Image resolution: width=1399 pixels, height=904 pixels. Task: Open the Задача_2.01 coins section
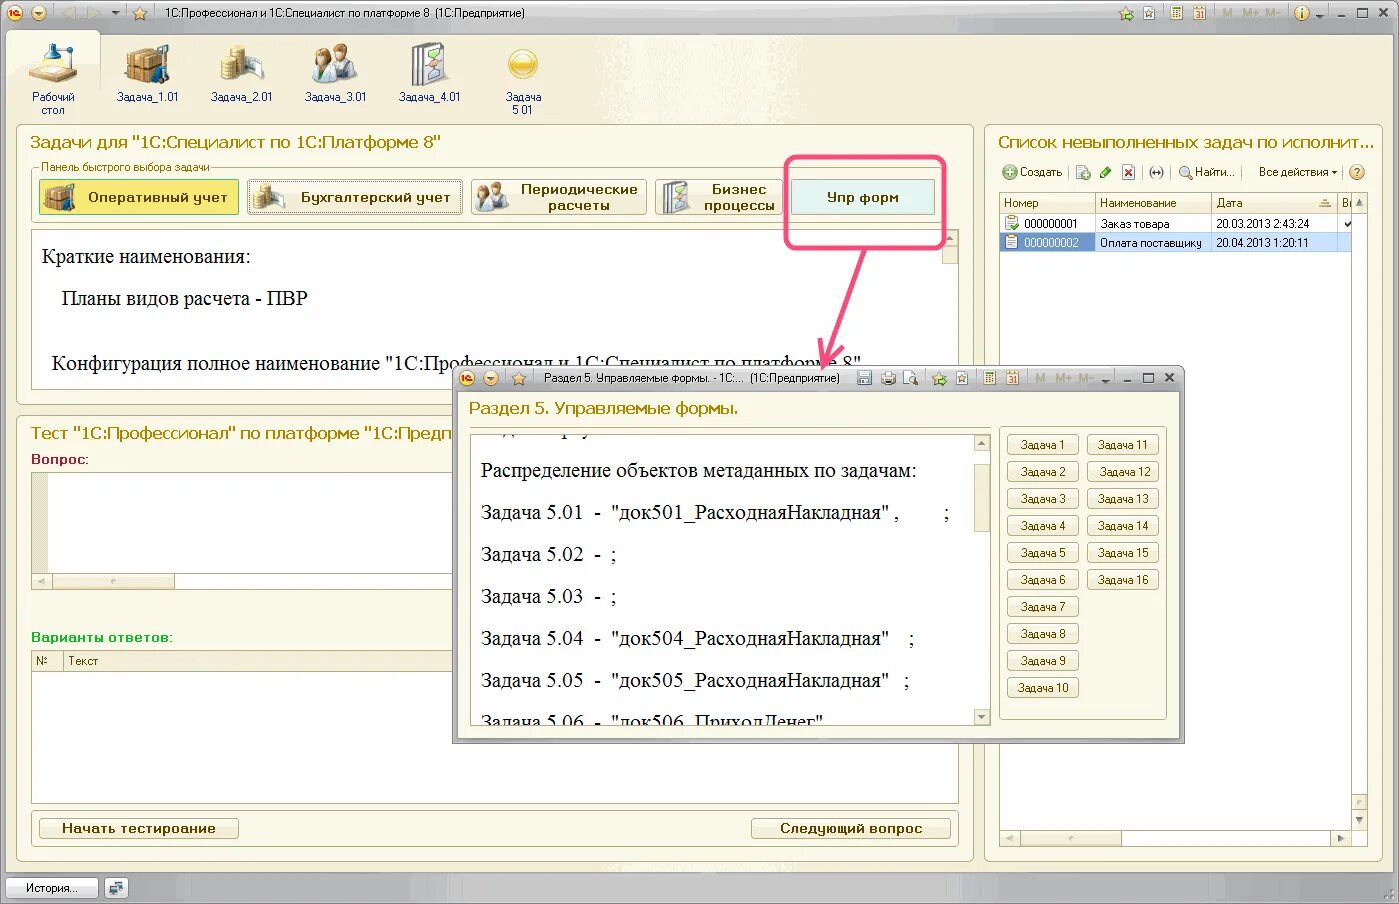pos(241,74)
